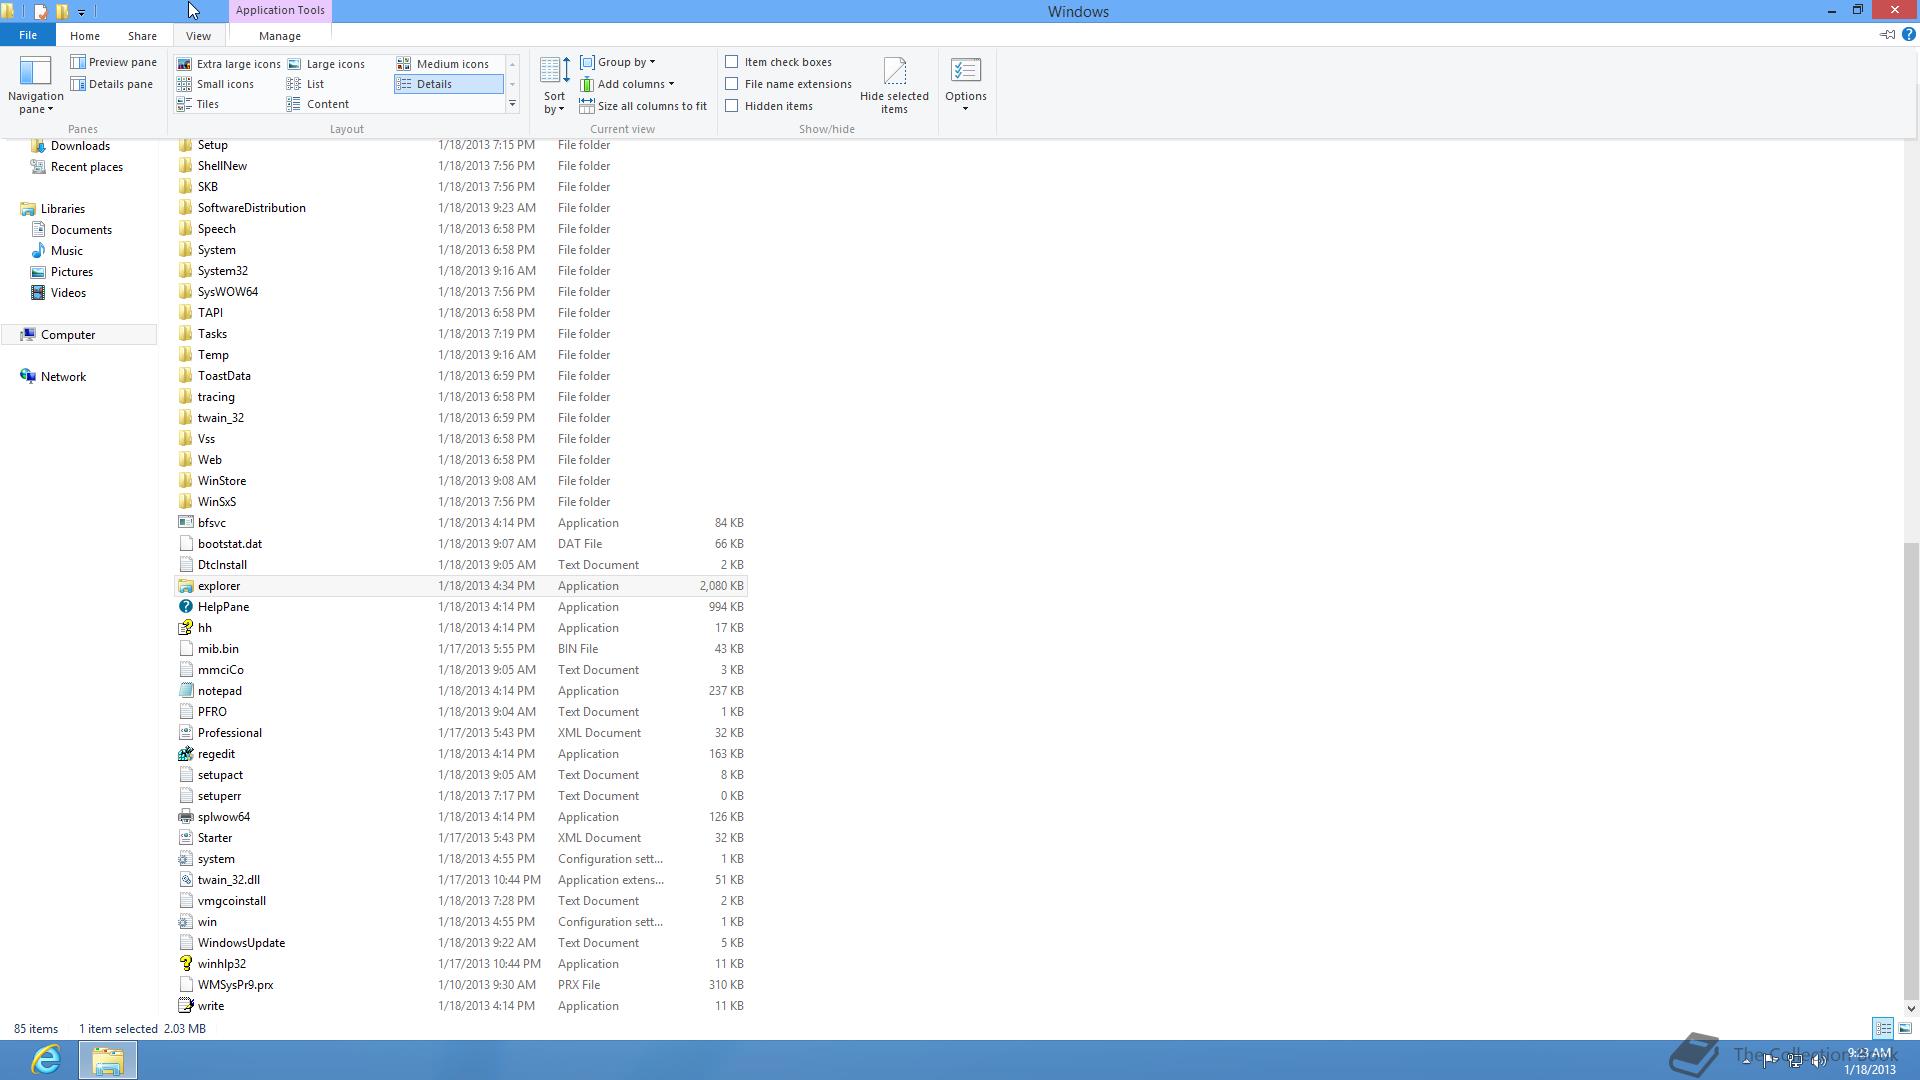Choose the Content layout

point(318,104)
